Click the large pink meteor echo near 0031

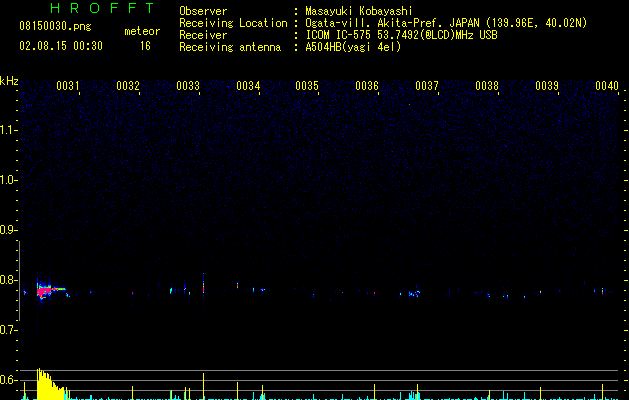tap(44, 291)
